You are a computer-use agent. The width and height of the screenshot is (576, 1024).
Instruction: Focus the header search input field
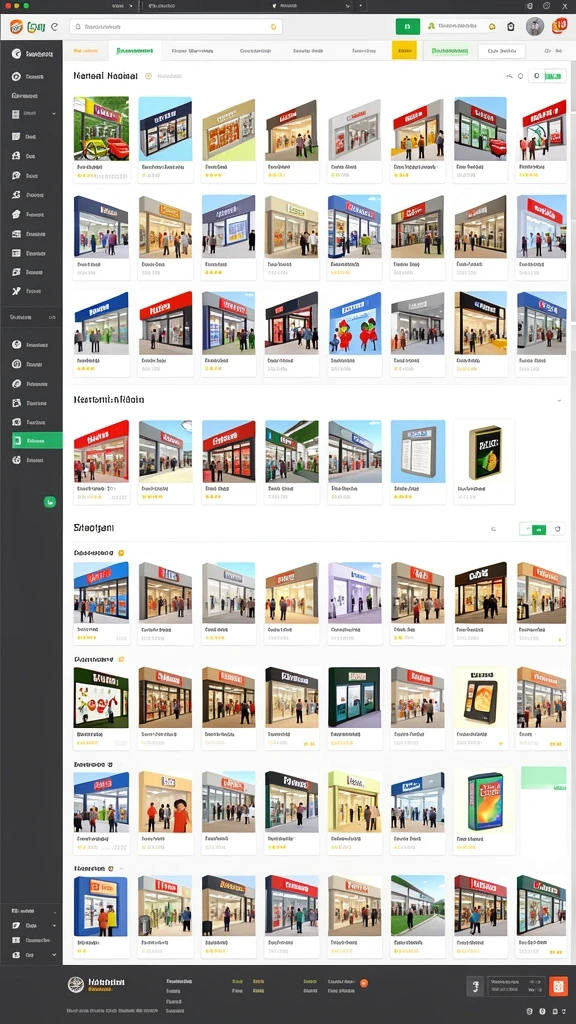pyautogui.click(x=176, y=27)
